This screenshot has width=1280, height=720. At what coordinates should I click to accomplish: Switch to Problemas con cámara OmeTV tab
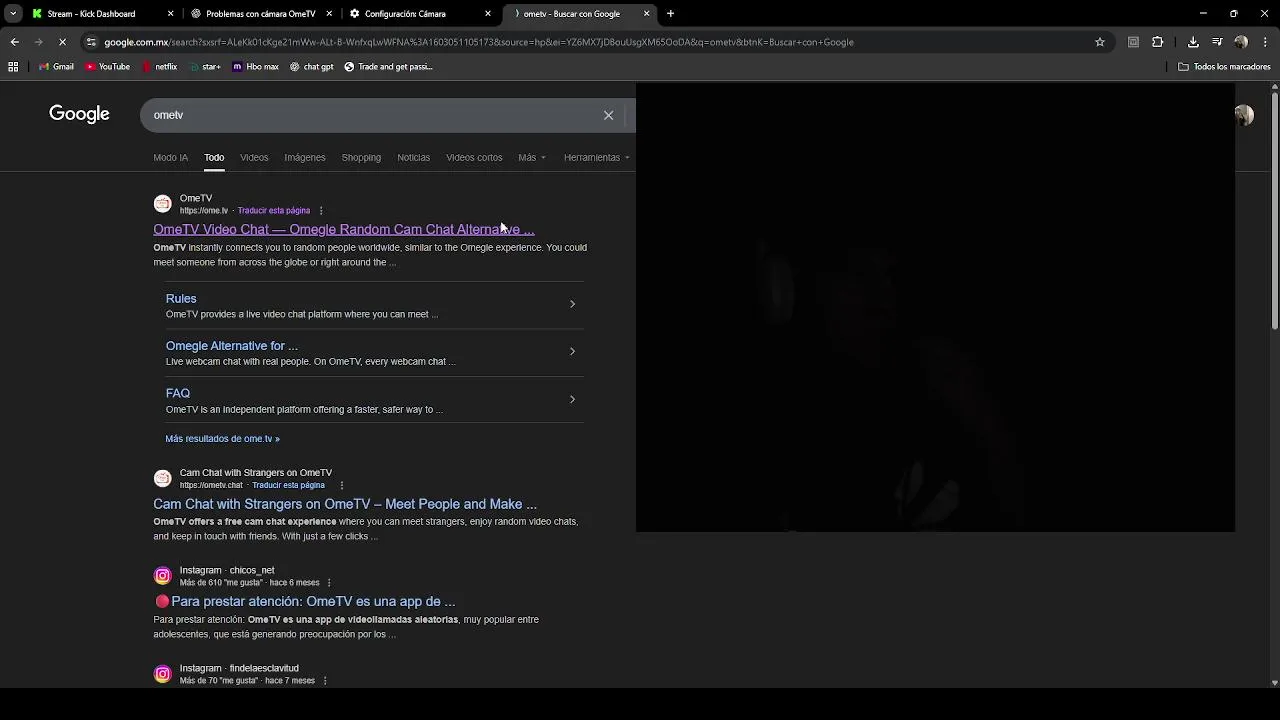(260, 14)
